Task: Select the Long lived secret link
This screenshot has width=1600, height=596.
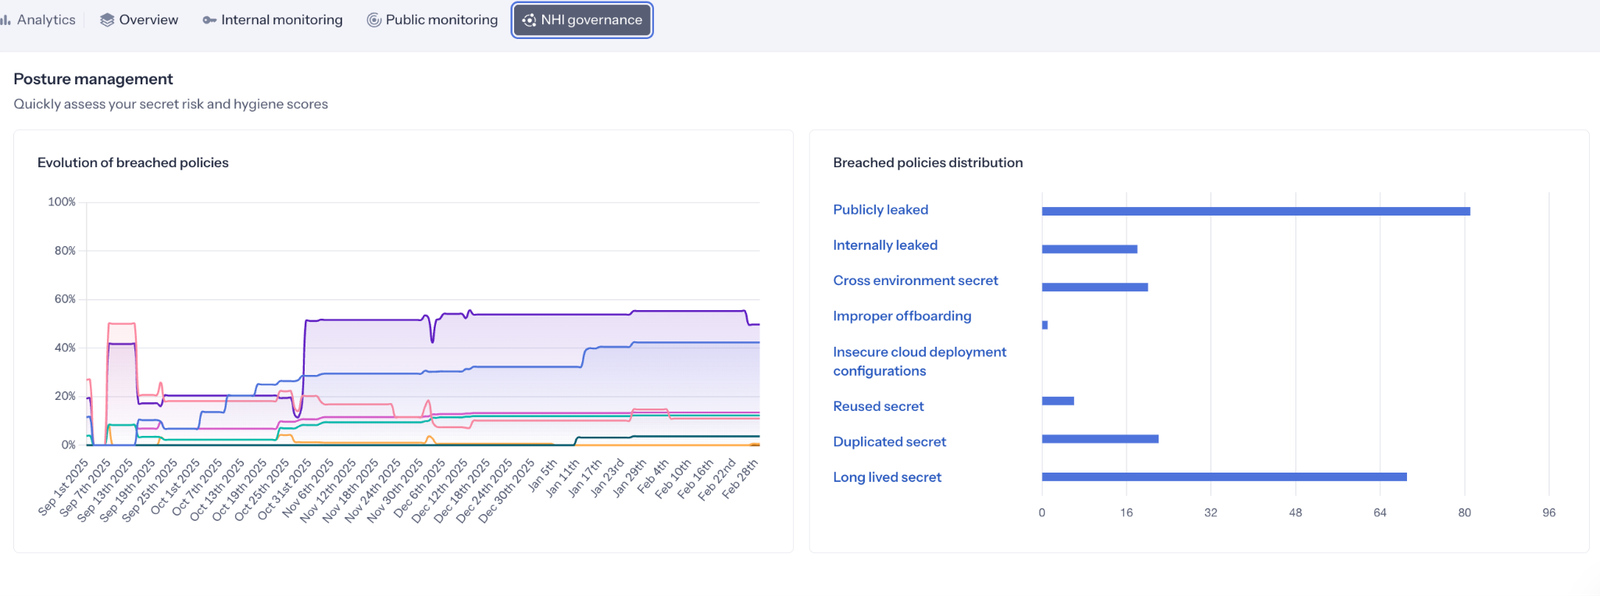Action: pyautogui.click(x=887, y=477)
